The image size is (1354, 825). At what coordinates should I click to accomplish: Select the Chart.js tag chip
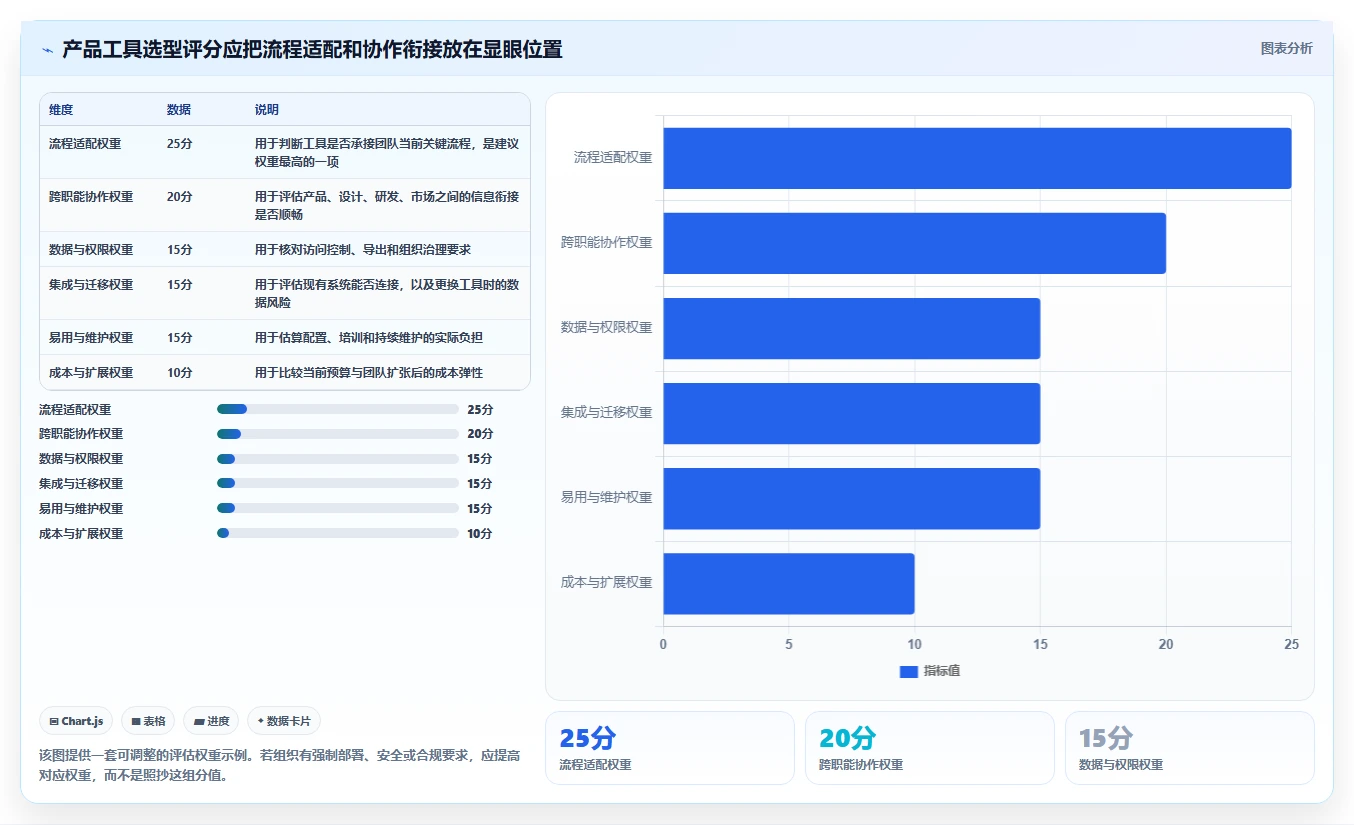click(x=76, y=721)
